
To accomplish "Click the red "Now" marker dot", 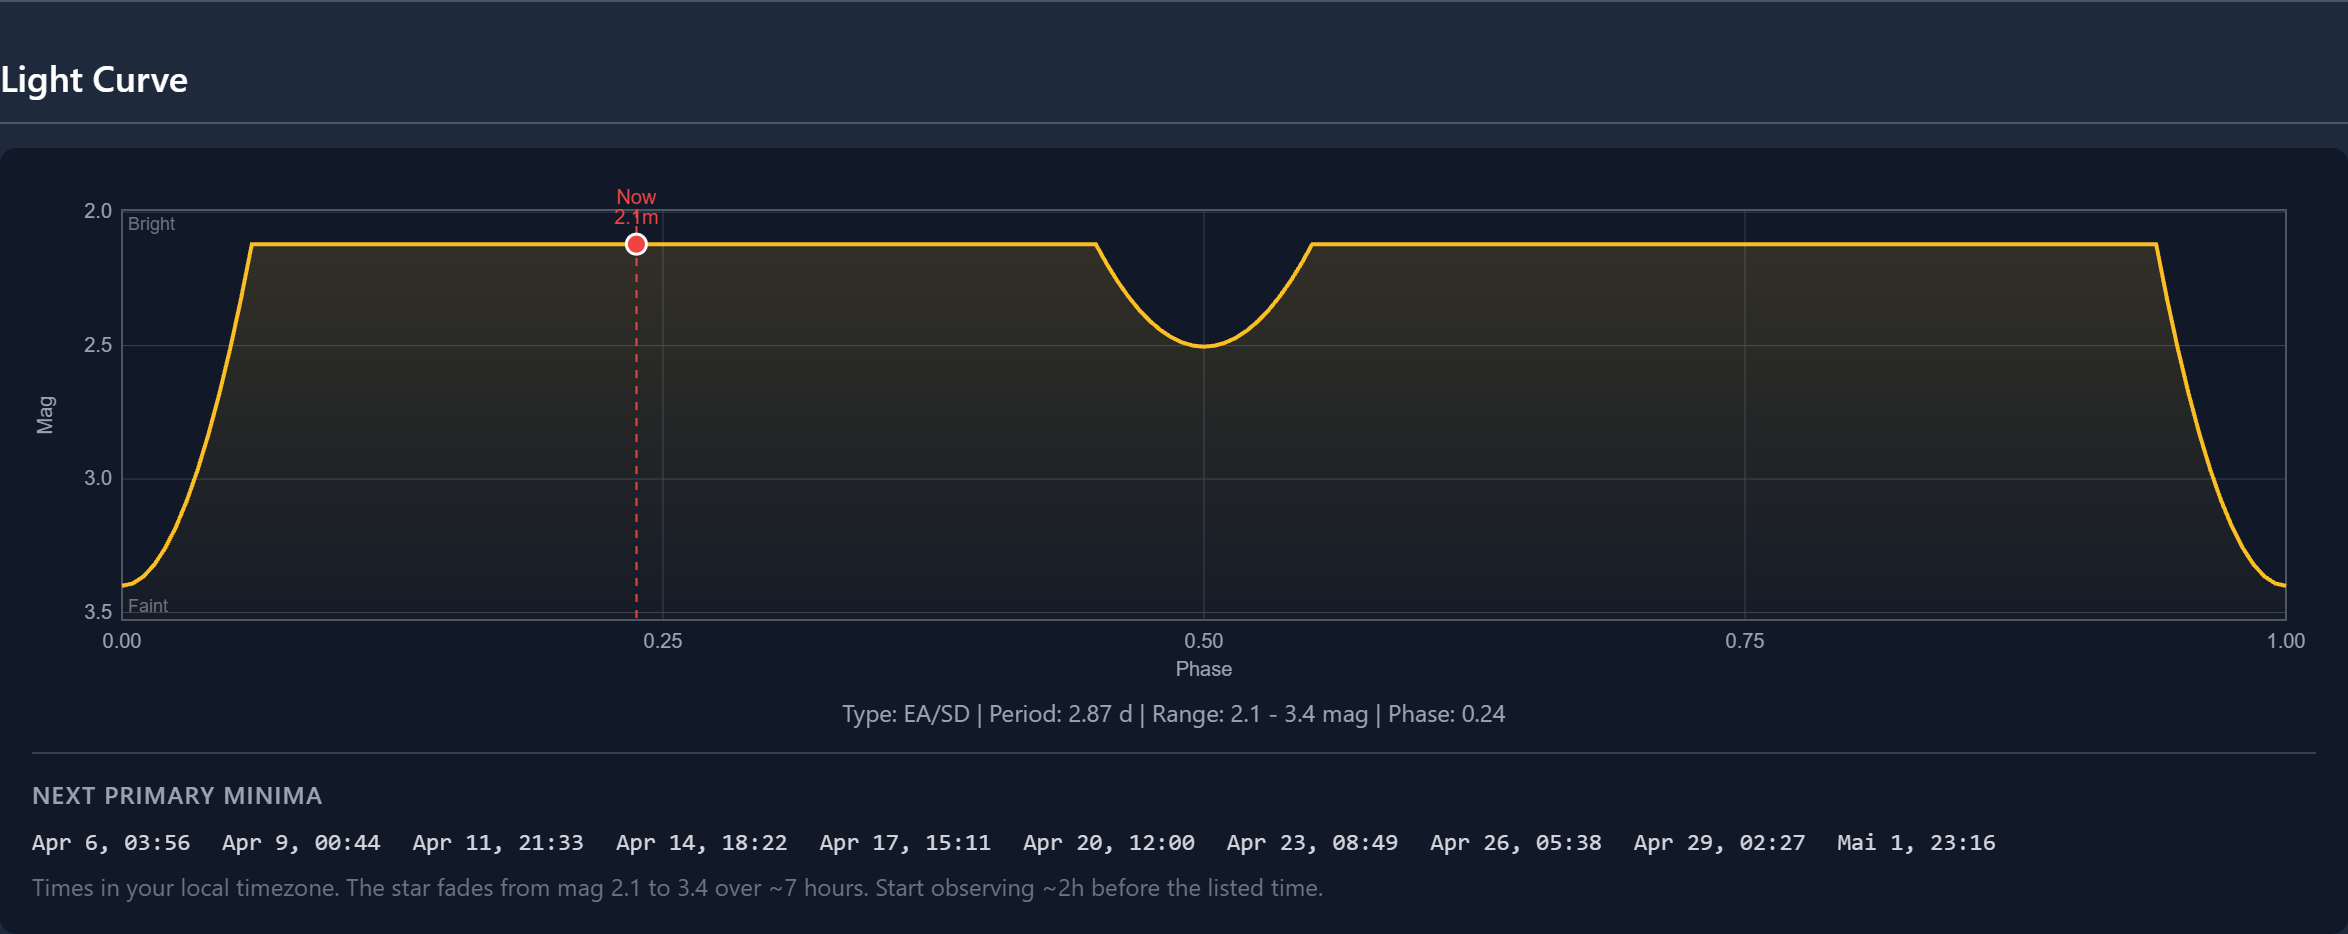I will pos(636,243).
